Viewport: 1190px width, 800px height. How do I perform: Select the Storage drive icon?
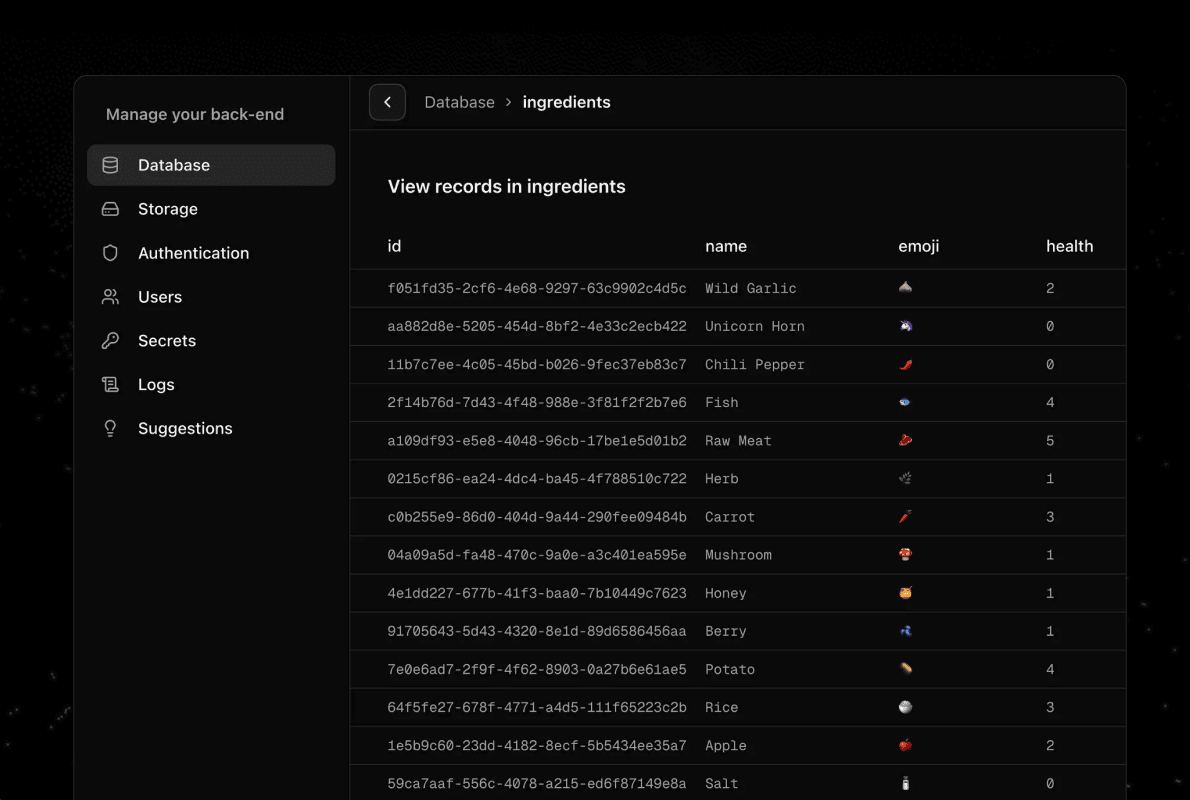tap(110, 209)
